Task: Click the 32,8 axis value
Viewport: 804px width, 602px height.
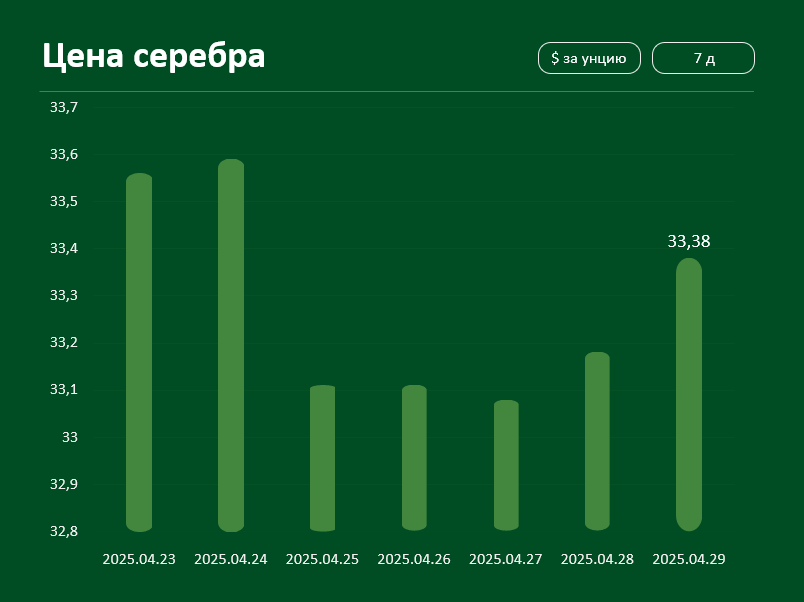Action: (x=64, y=531)
